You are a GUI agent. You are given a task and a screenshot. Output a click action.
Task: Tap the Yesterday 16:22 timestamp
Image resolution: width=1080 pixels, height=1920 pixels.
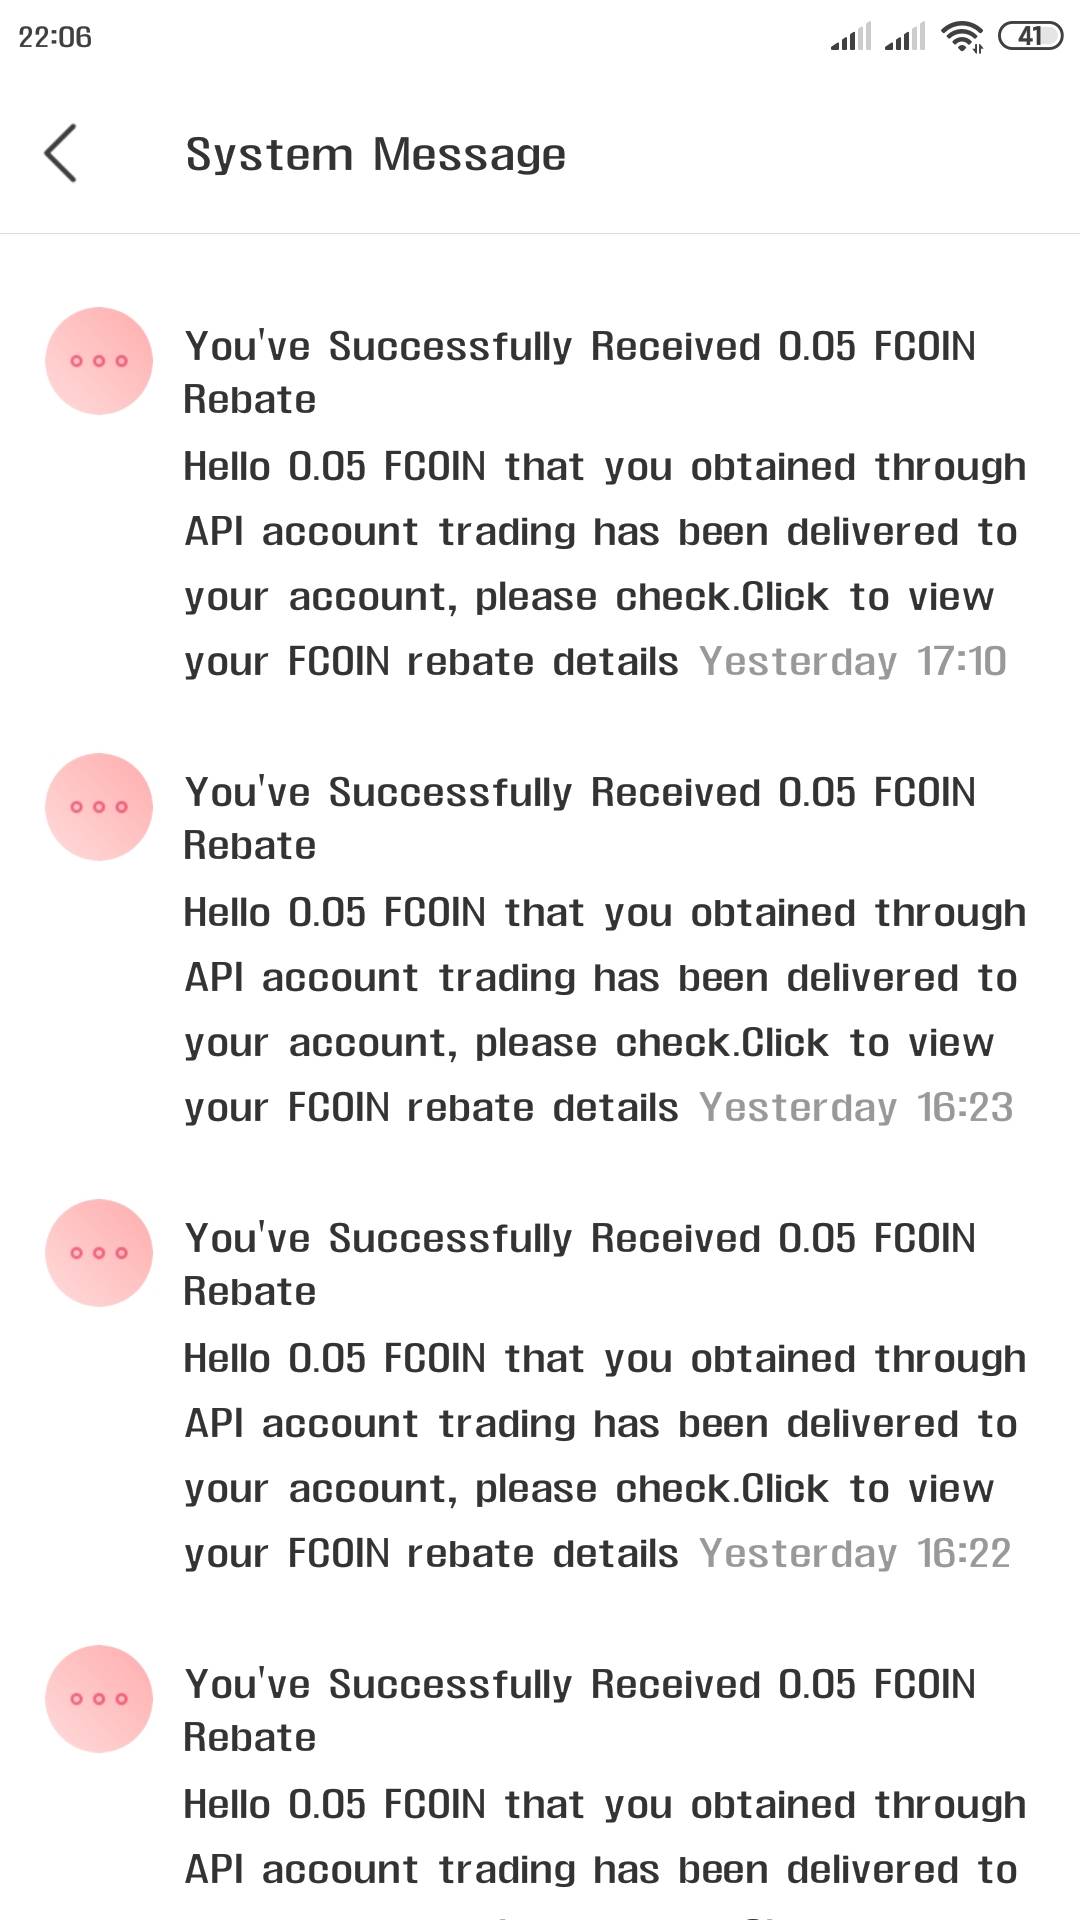coord(855,1554)
